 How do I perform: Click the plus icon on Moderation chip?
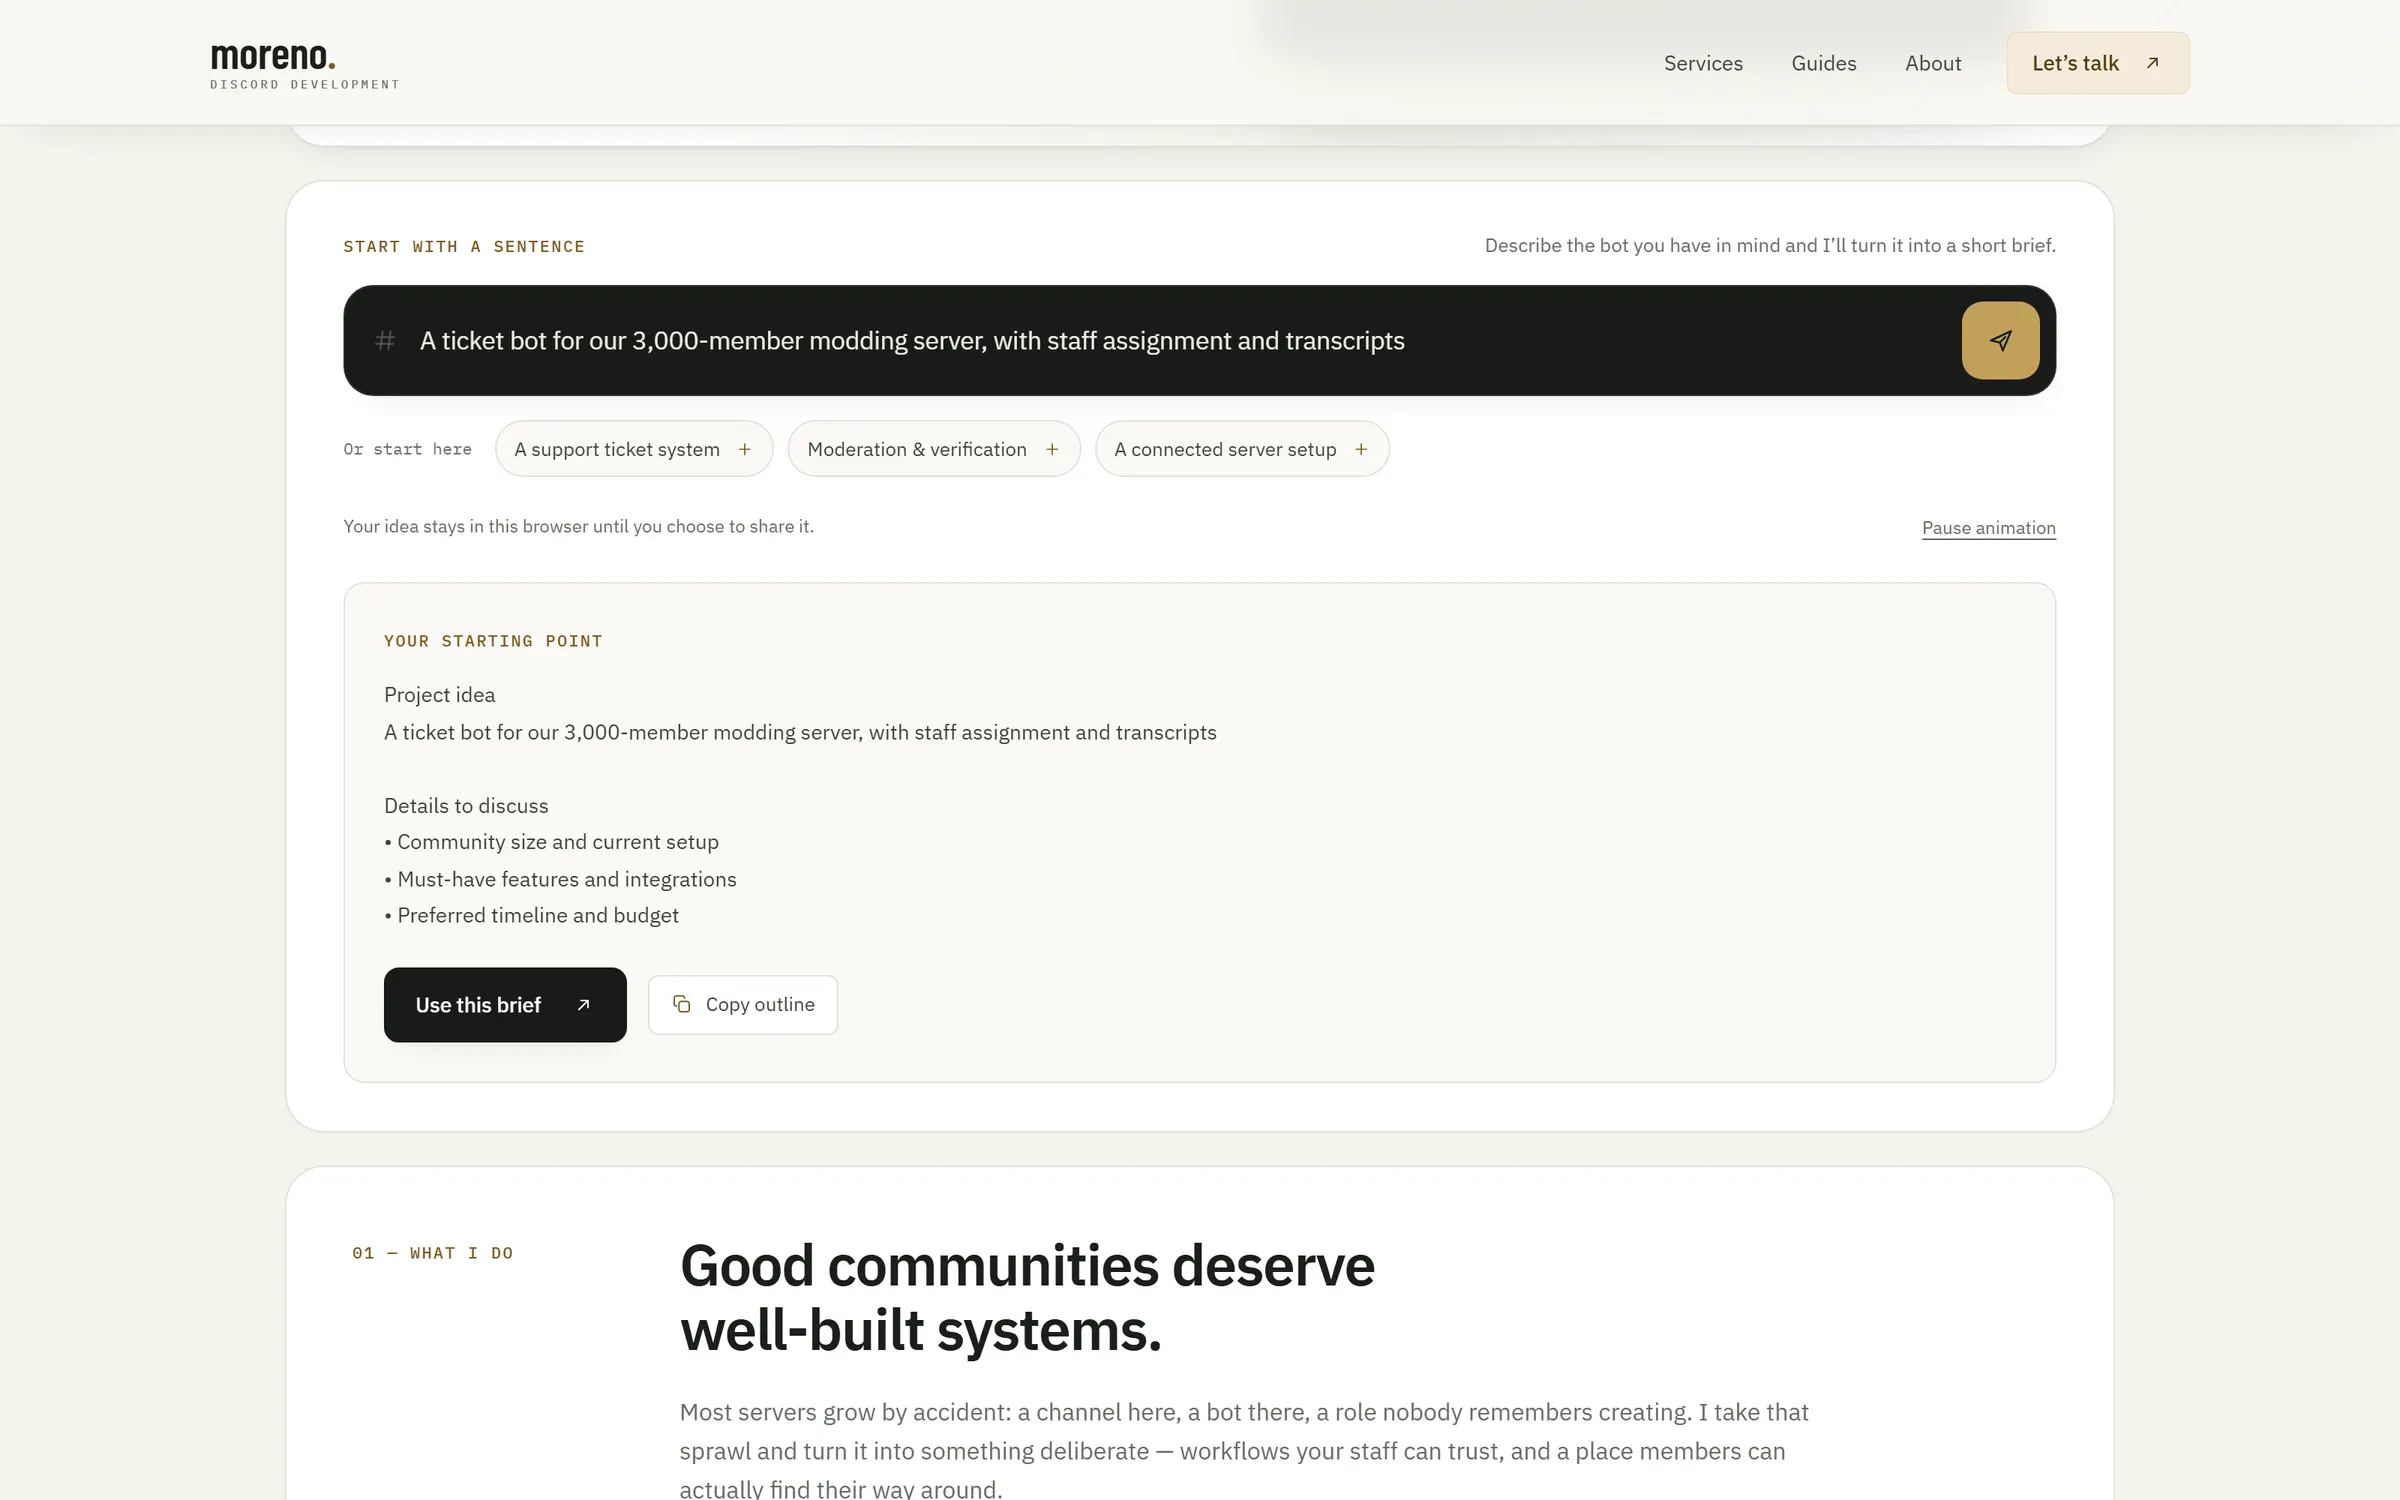[1051, 450]
